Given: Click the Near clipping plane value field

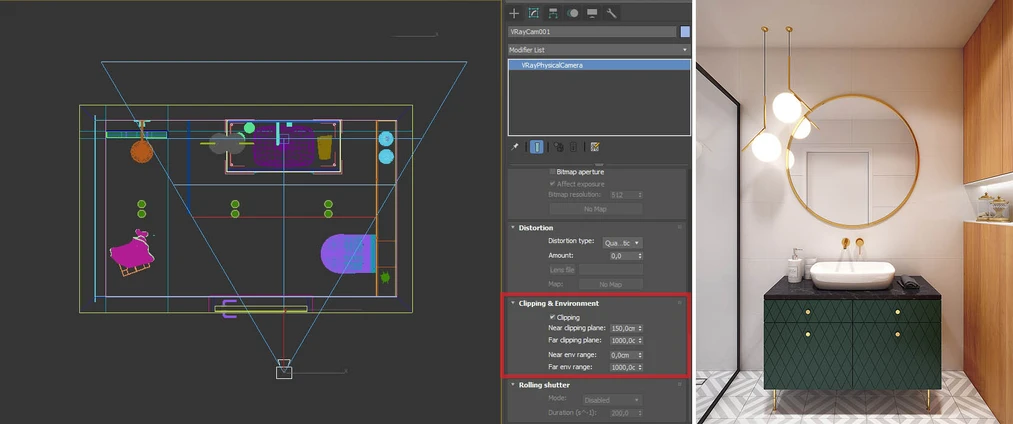Looking at the screenshot, I should pos(622,327).
